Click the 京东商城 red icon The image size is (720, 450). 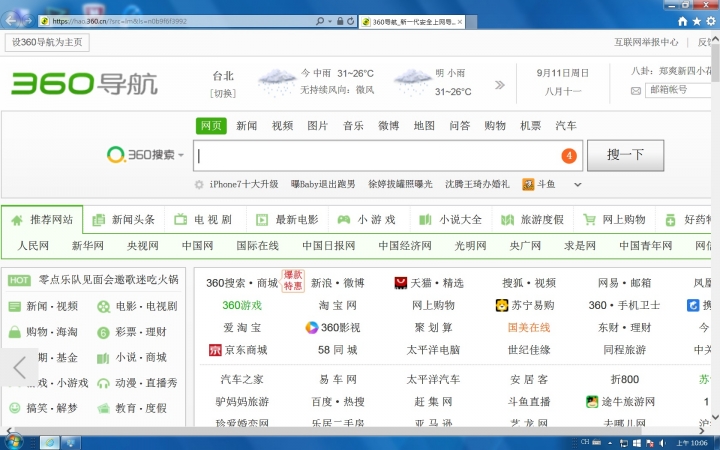(x=215, y=350)
